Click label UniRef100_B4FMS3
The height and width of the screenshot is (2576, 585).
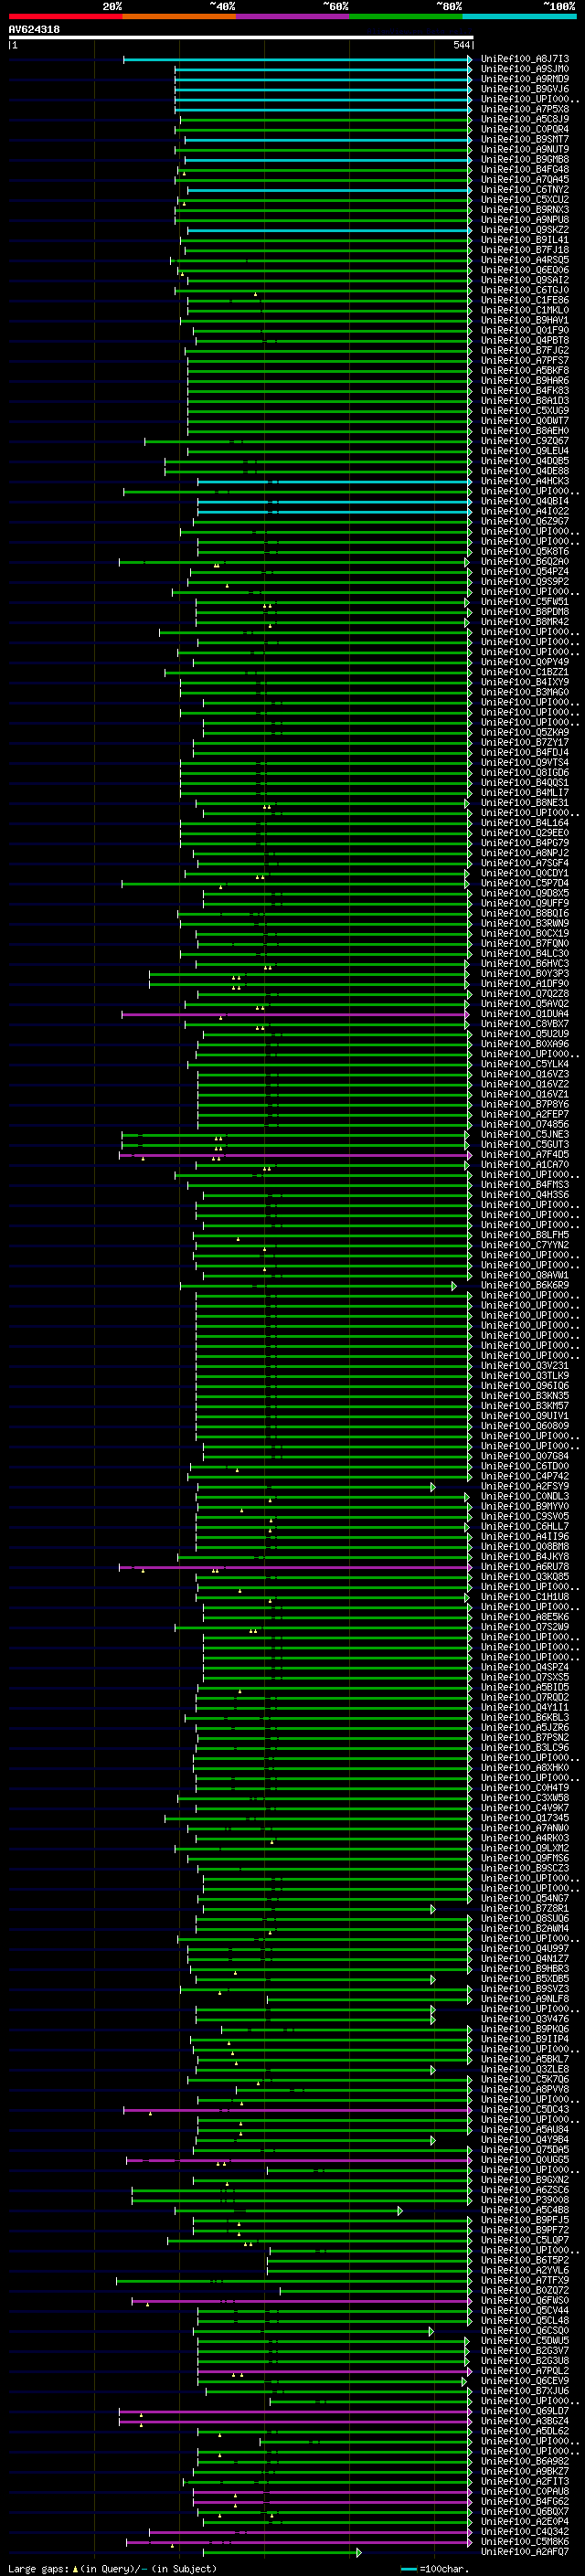click(525, 1184)
